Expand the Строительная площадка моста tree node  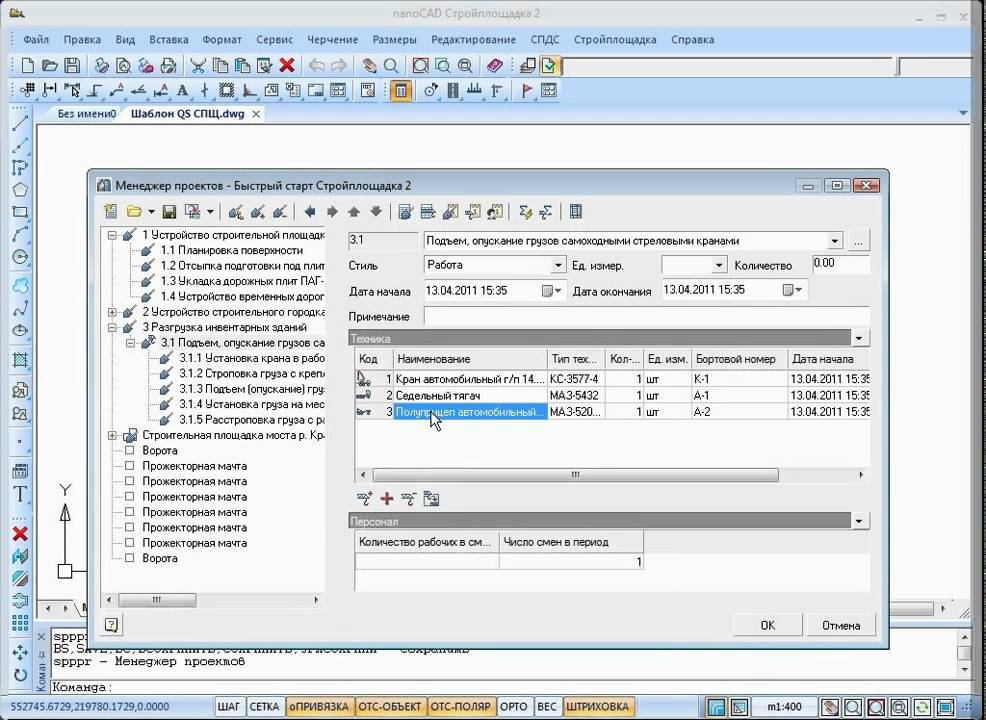pyautogui.click(x=113, y=436)
